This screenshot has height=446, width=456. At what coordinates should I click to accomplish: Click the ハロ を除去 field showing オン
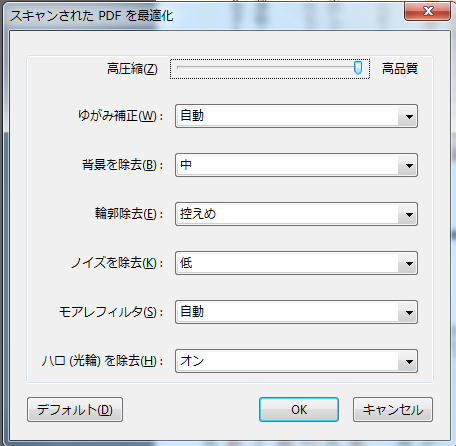pyautogui.click(x=296, y=361)
